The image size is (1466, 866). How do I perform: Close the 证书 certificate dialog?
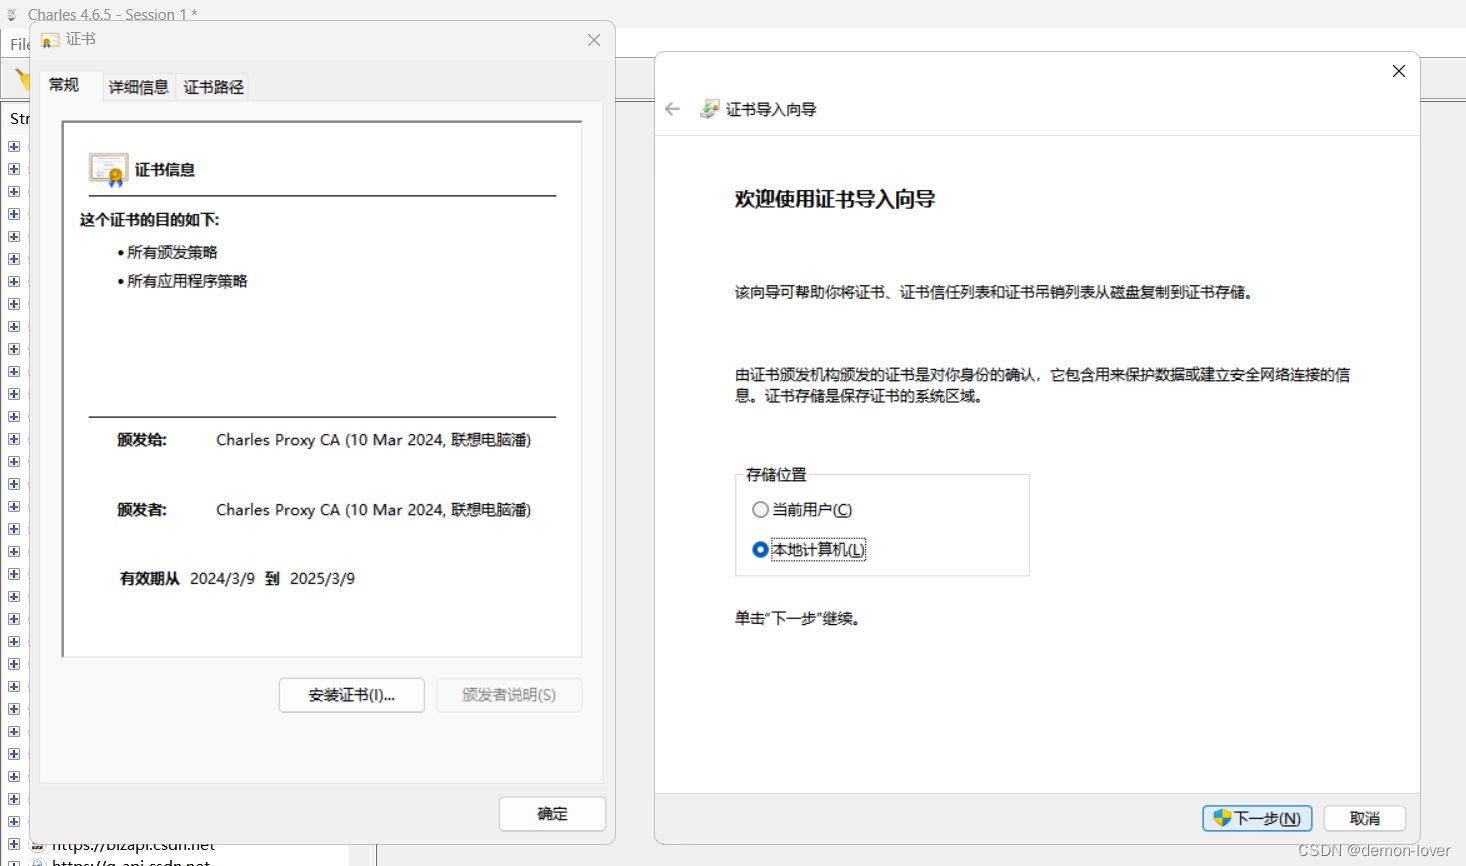point(594,40)
